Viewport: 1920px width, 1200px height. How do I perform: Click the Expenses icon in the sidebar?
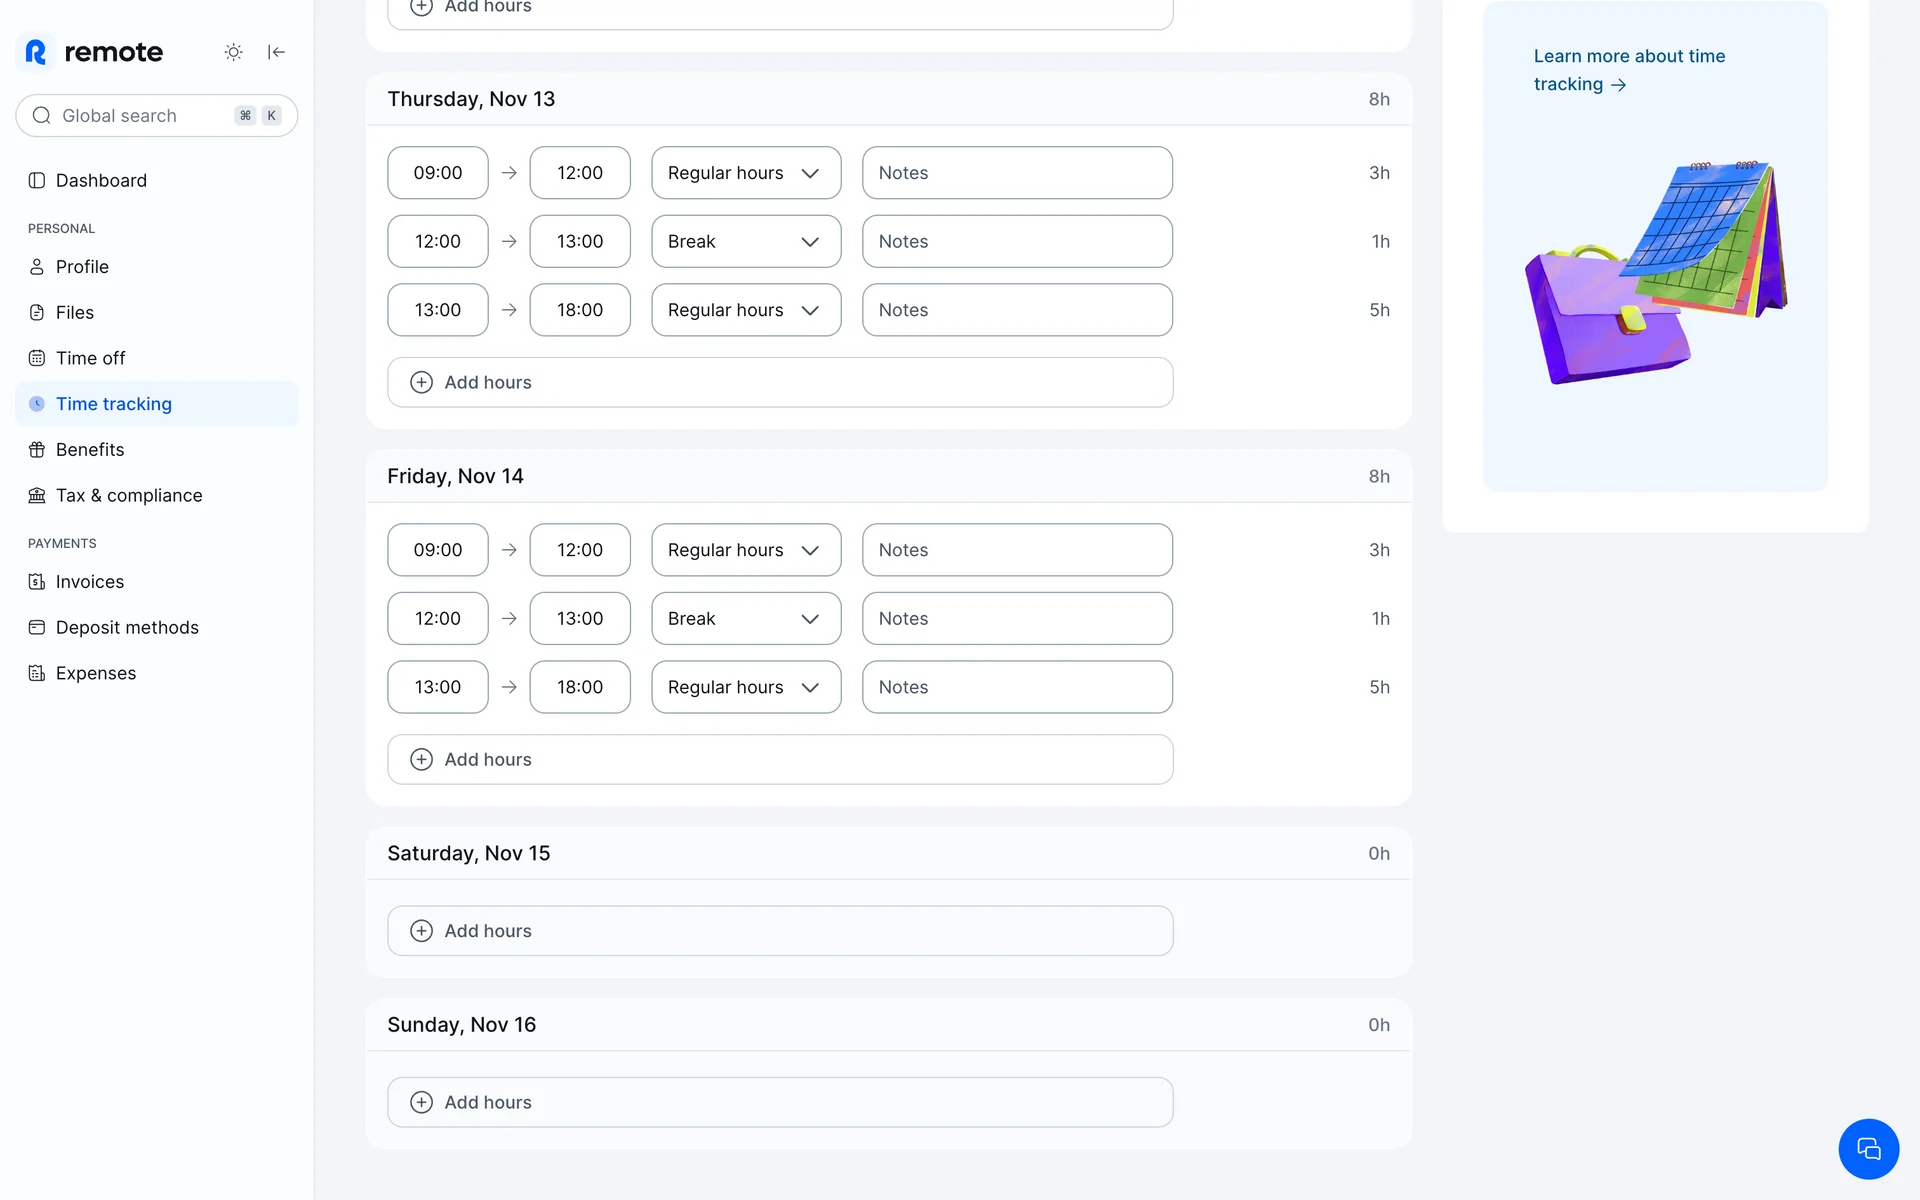37,673
